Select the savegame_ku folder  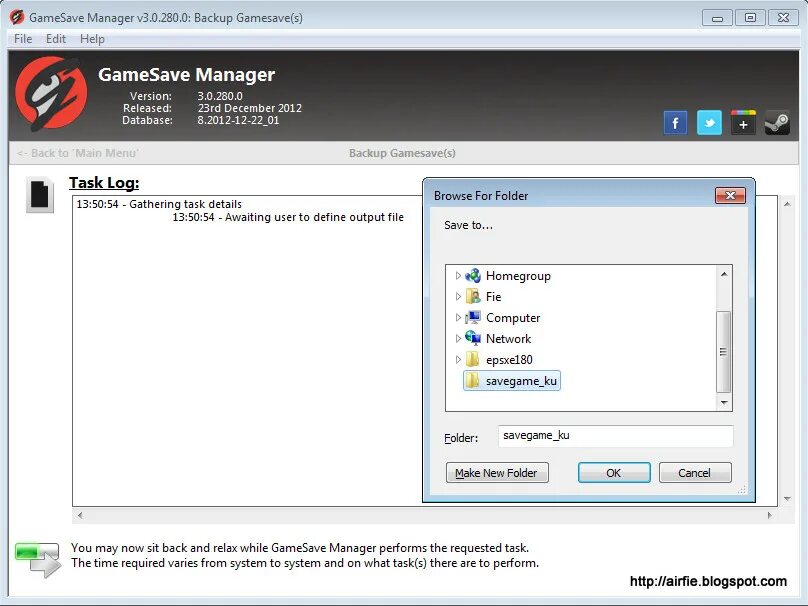(x=520, y=380)
